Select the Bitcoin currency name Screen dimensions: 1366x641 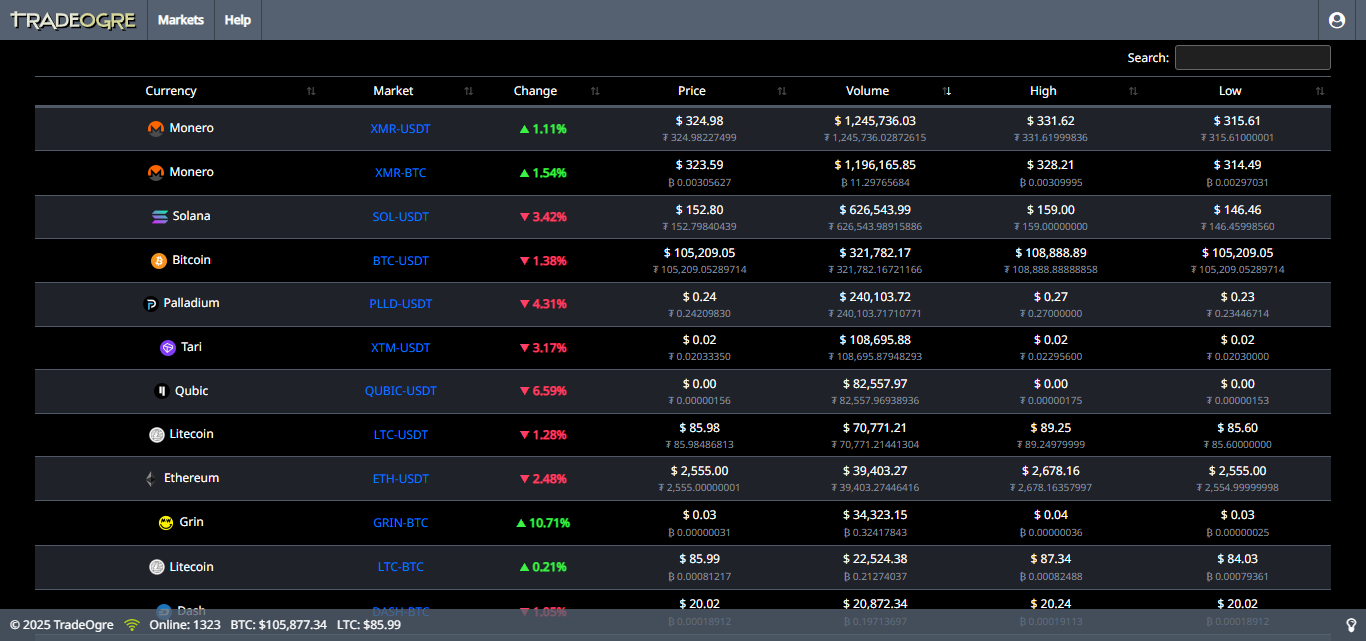[x=192, y=260]
